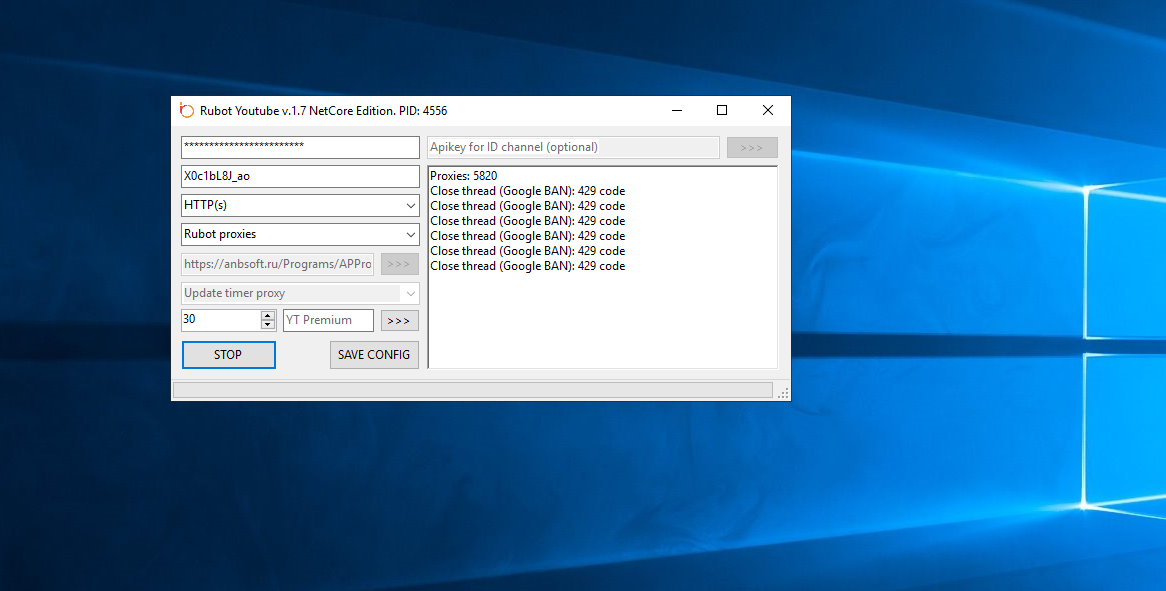The image size is (1166, 591).
Task: Click the resize grip at window corner
Action: (x=784, y=393)
